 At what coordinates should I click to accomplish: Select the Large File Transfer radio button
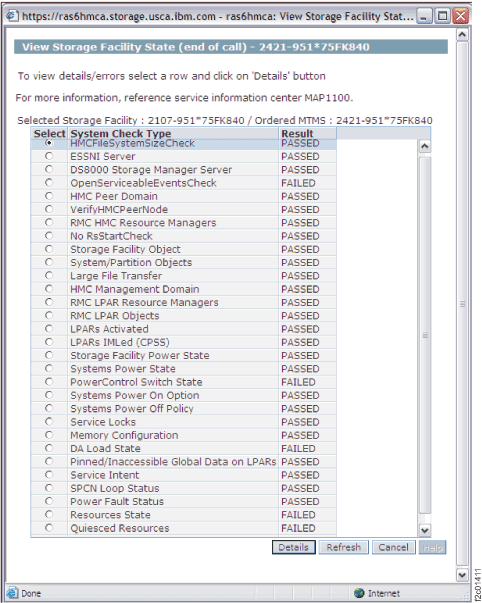(x=49, y=275)
